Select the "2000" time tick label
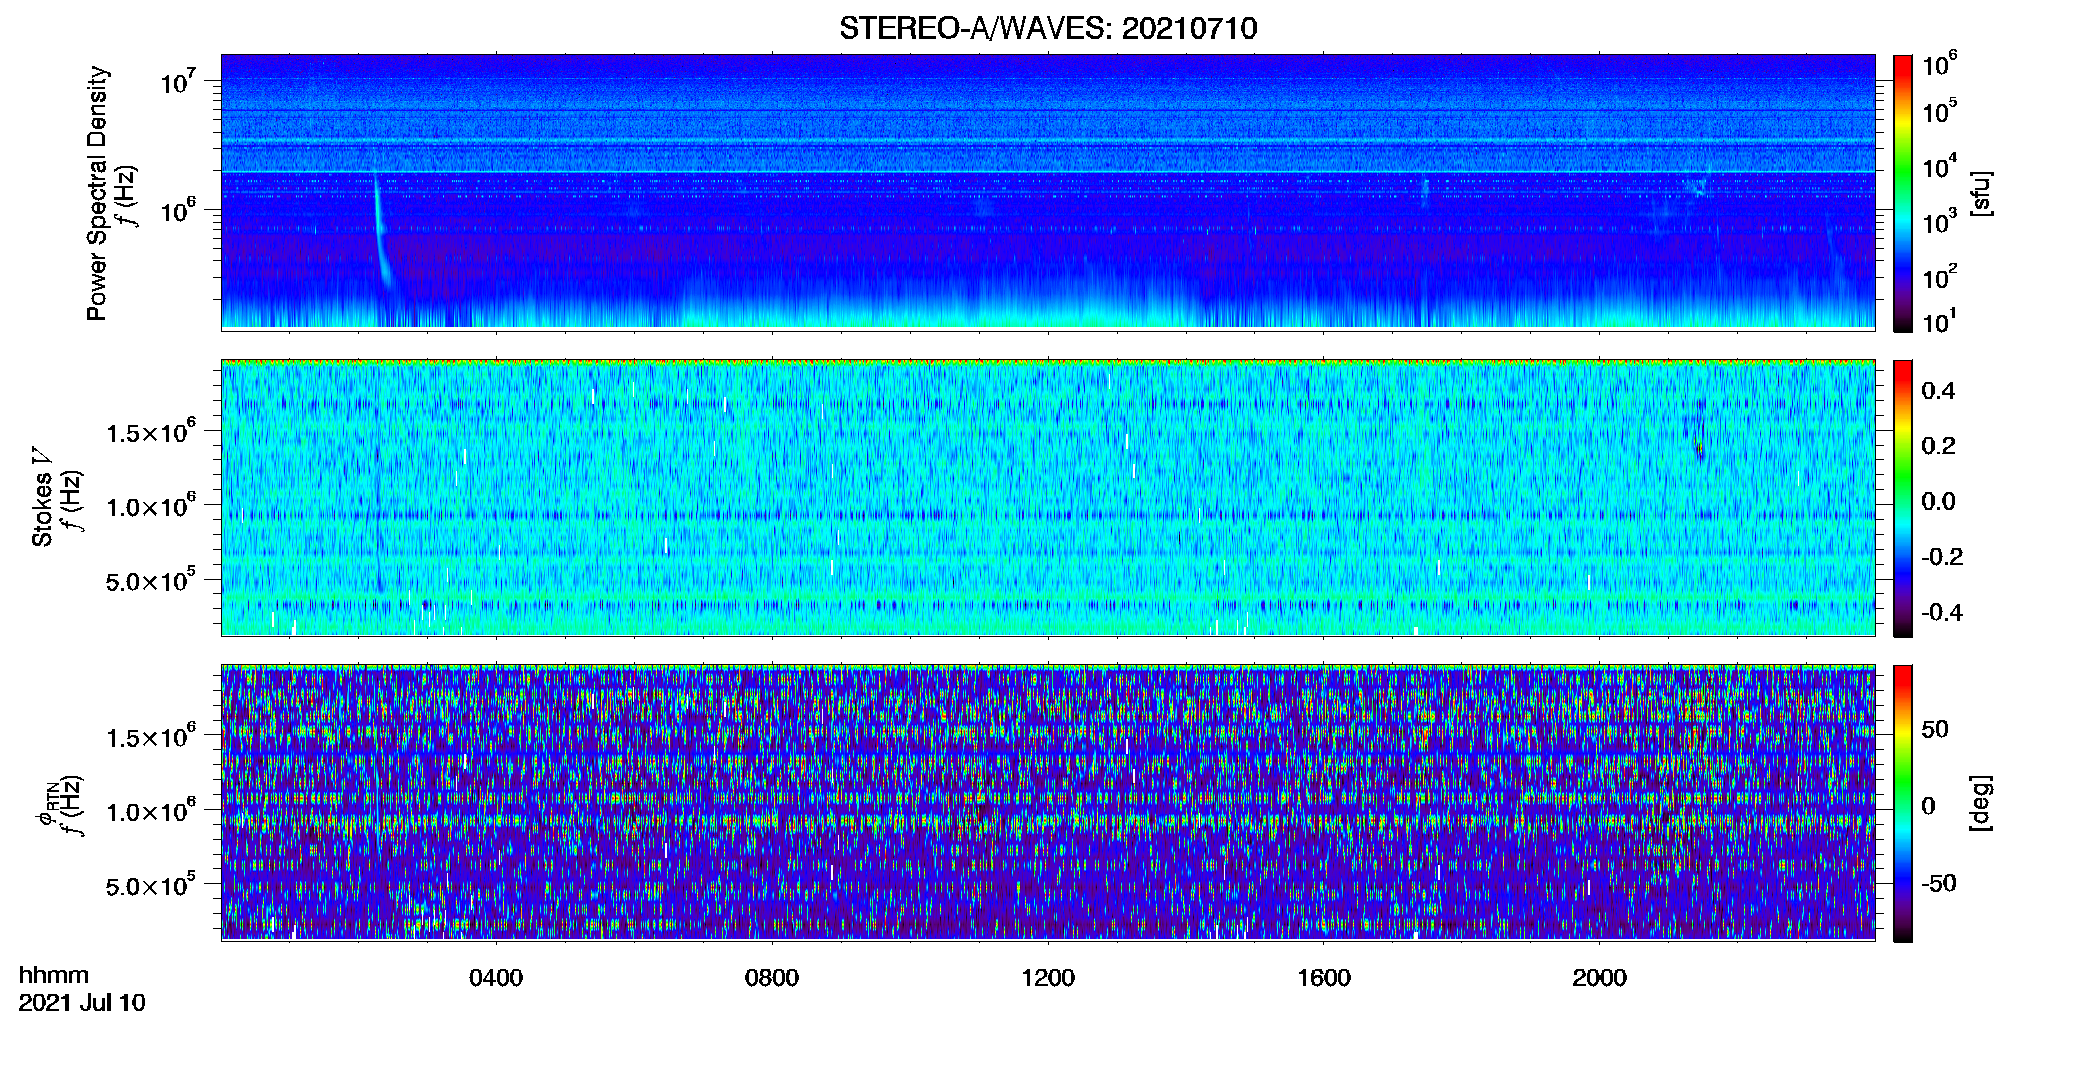The width and height of the screenshot is (2096, 1080). pyautogui.click(x=1599, y=978)
